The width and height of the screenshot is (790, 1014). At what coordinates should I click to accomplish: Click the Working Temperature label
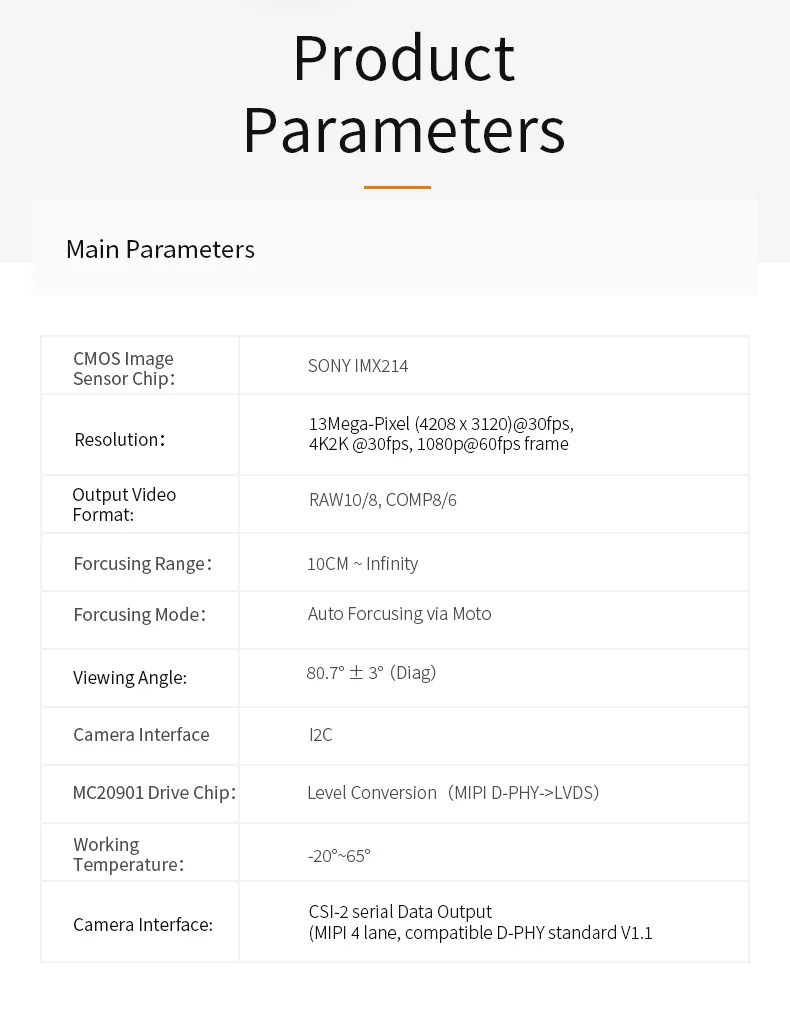click(128, 855)
